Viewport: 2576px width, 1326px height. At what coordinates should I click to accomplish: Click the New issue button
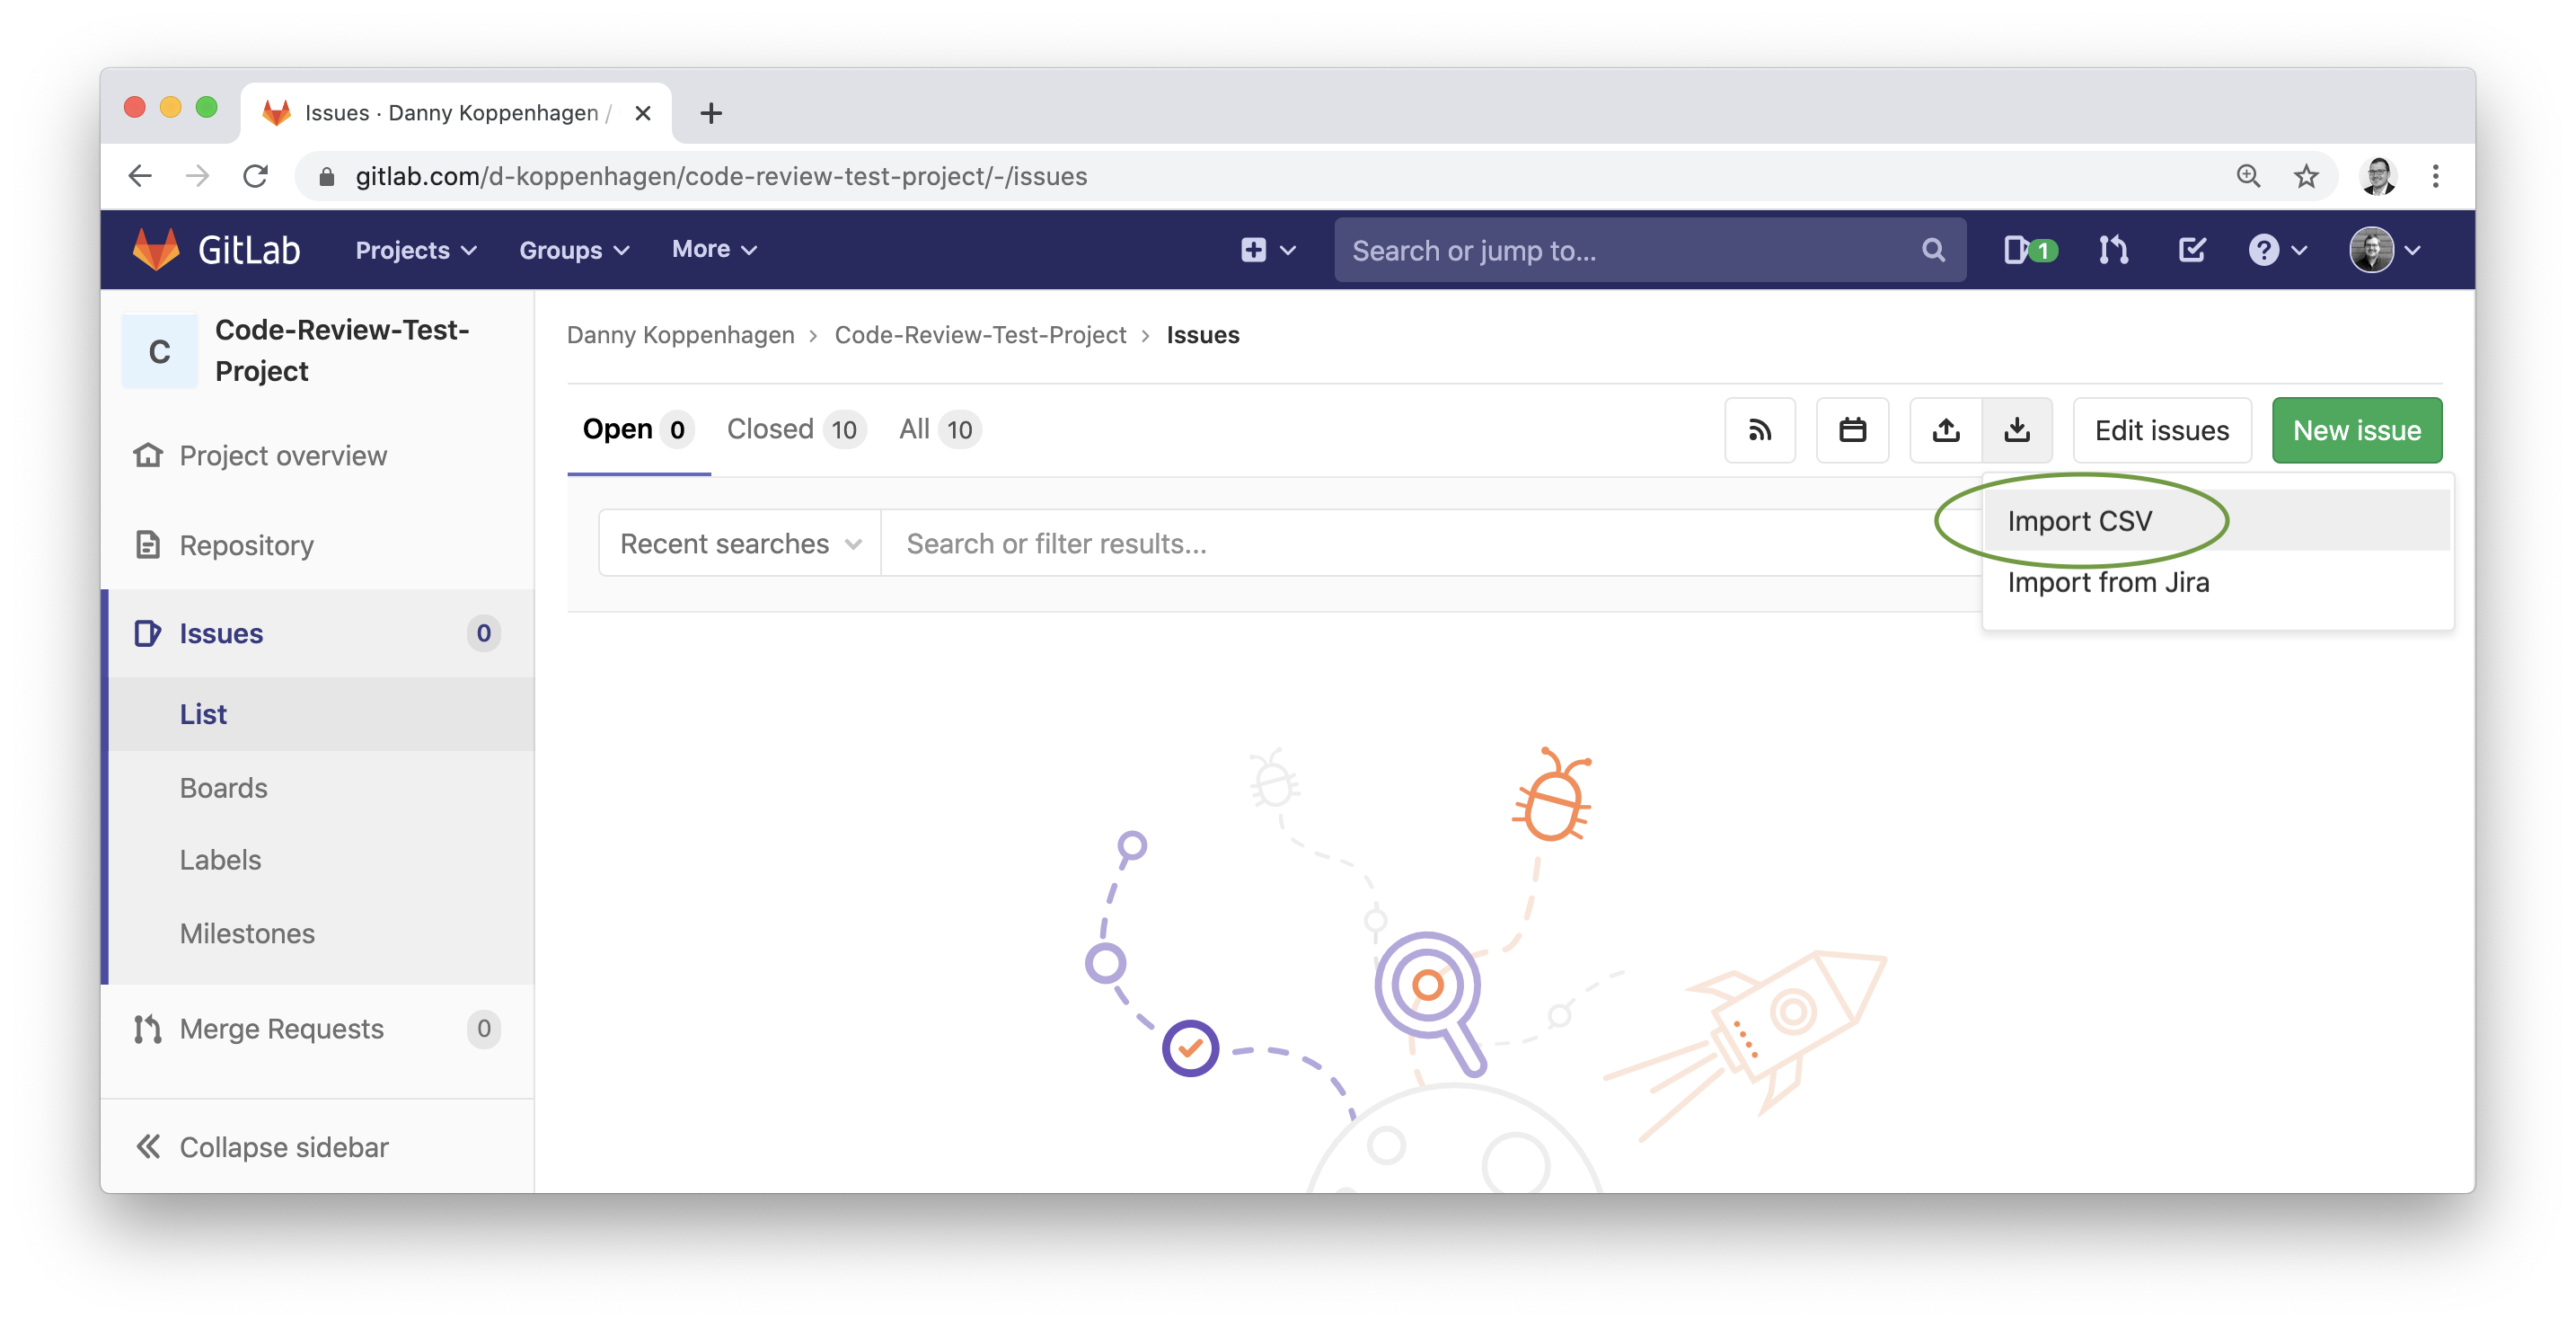pos(2356,428)
